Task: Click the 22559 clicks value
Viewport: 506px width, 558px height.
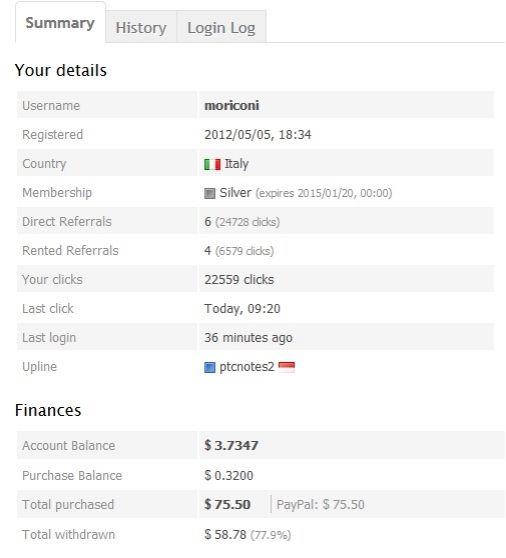Action: (239, 280)
